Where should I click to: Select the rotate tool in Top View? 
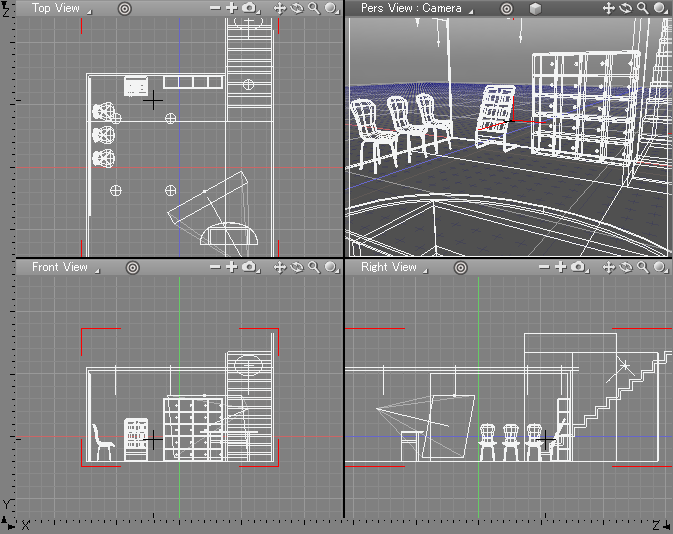coord(297,8)
